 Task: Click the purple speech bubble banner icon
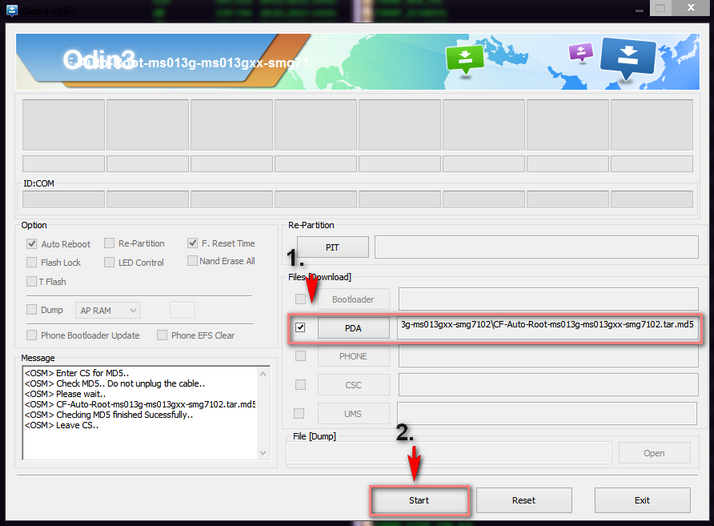(579, 52)
